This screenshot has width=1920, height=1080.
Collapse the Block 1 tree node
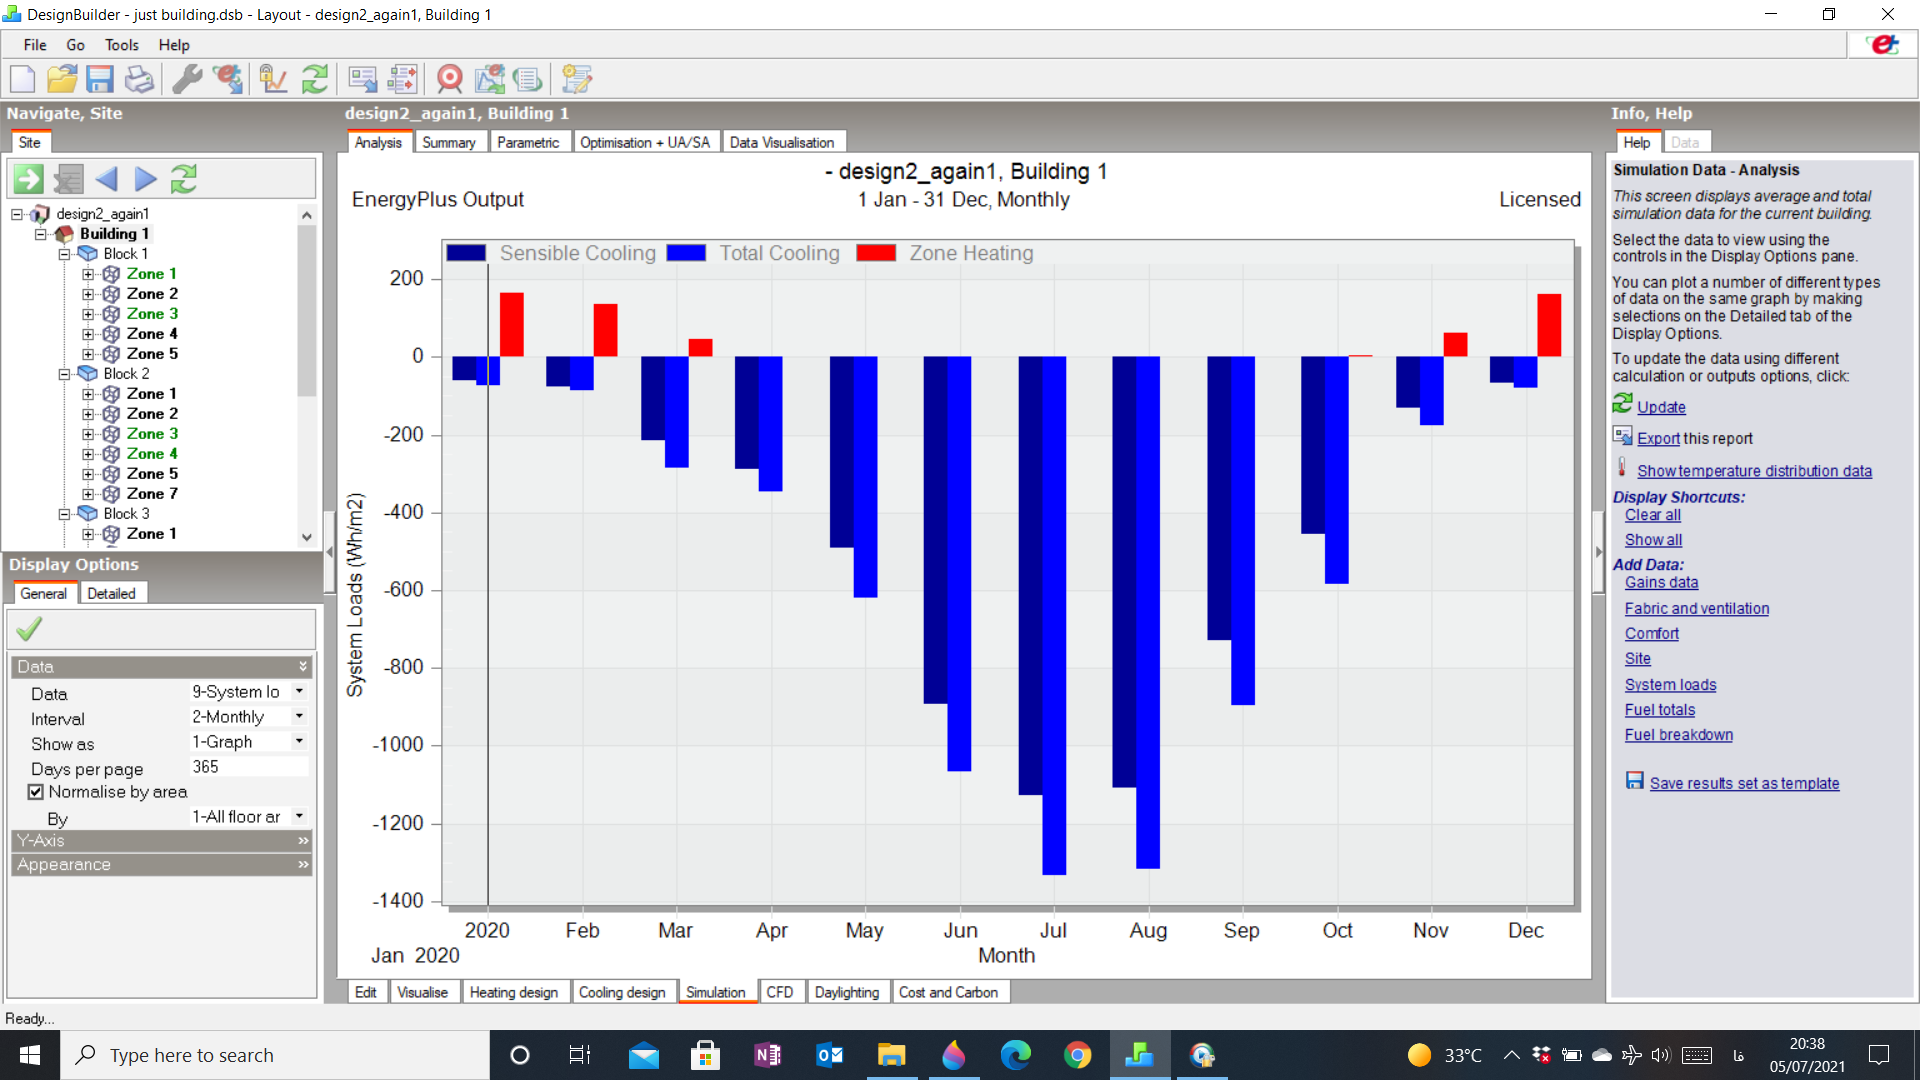point(64,254)
